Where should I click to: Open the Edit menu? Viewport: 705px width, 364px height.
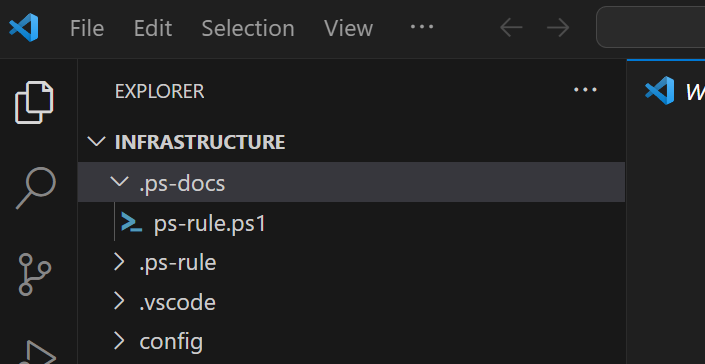click(x=153, y=29)
